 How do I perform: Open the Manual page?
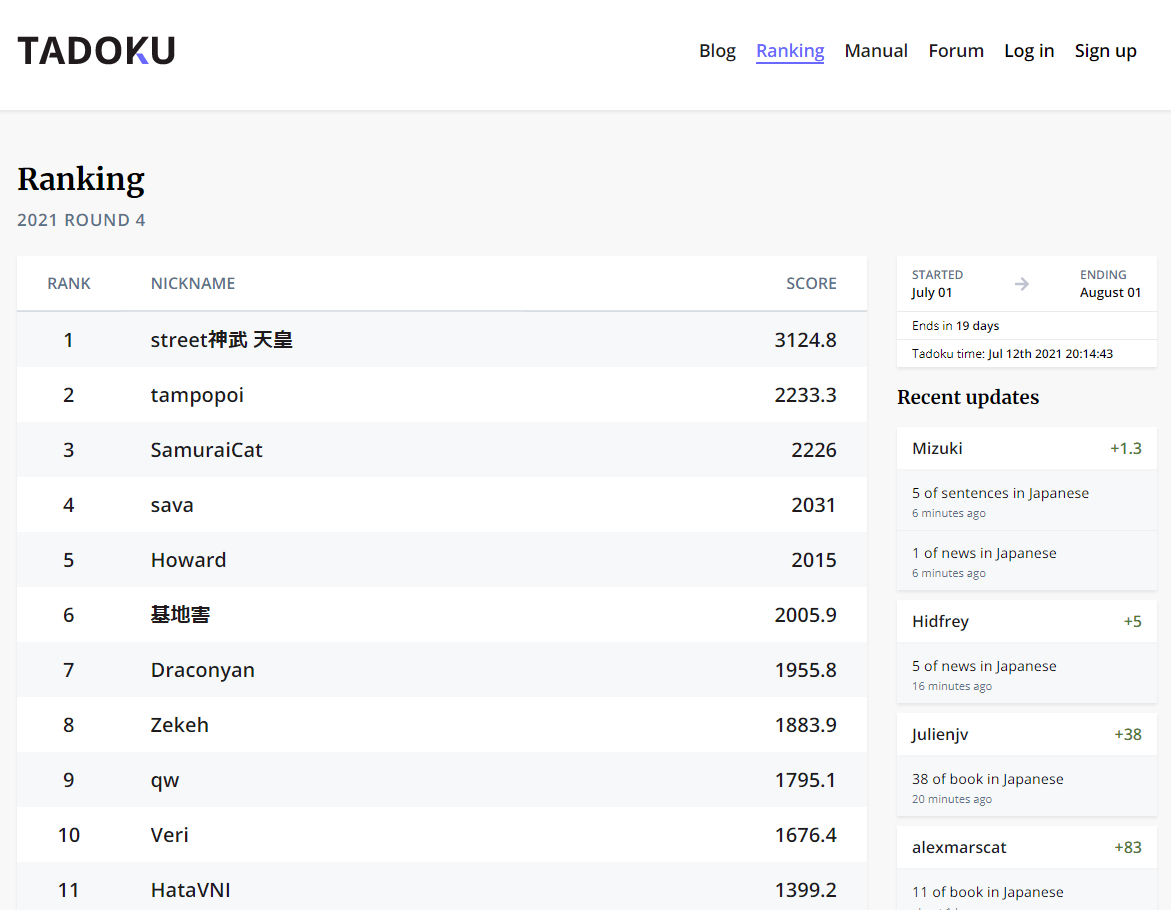(x=875, y=51)
